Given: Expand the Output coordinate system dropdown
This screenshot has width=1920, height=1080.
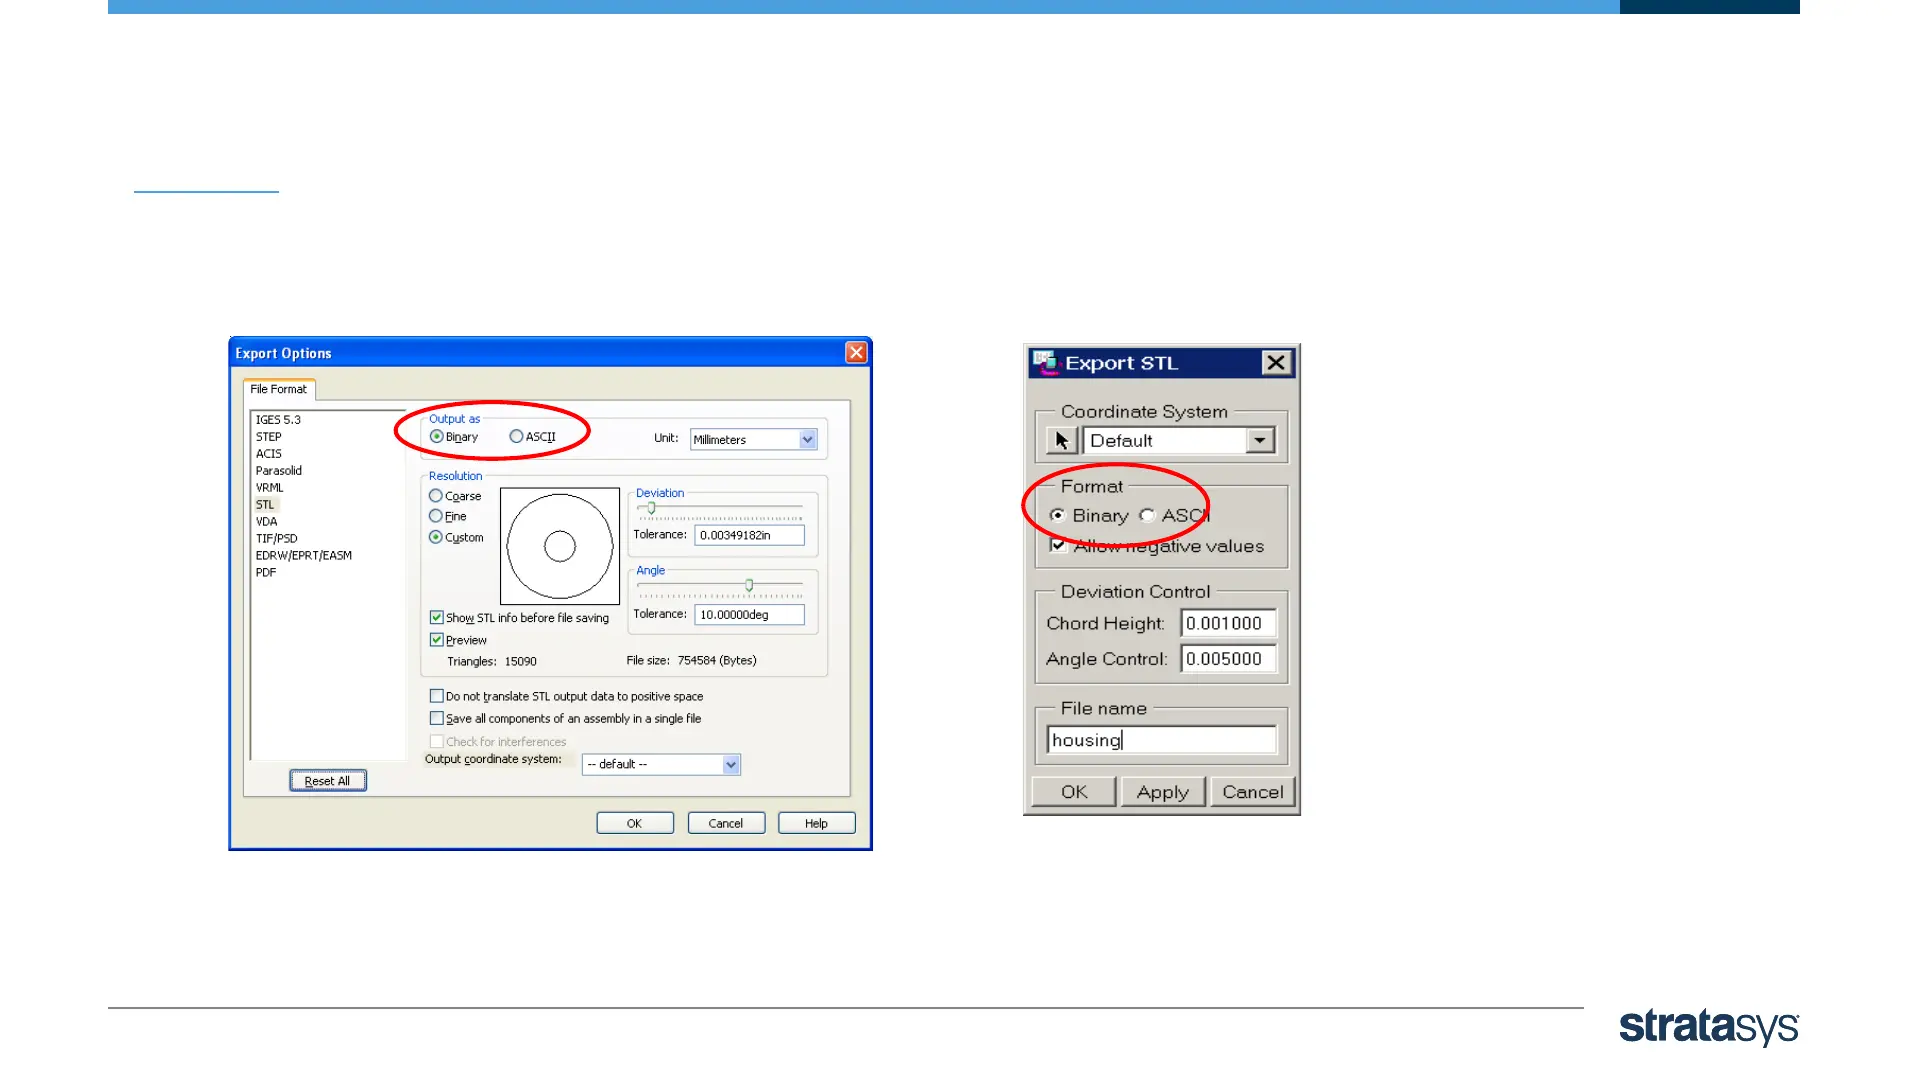Looking at the screenshot, I should click(x=731, y=765).
